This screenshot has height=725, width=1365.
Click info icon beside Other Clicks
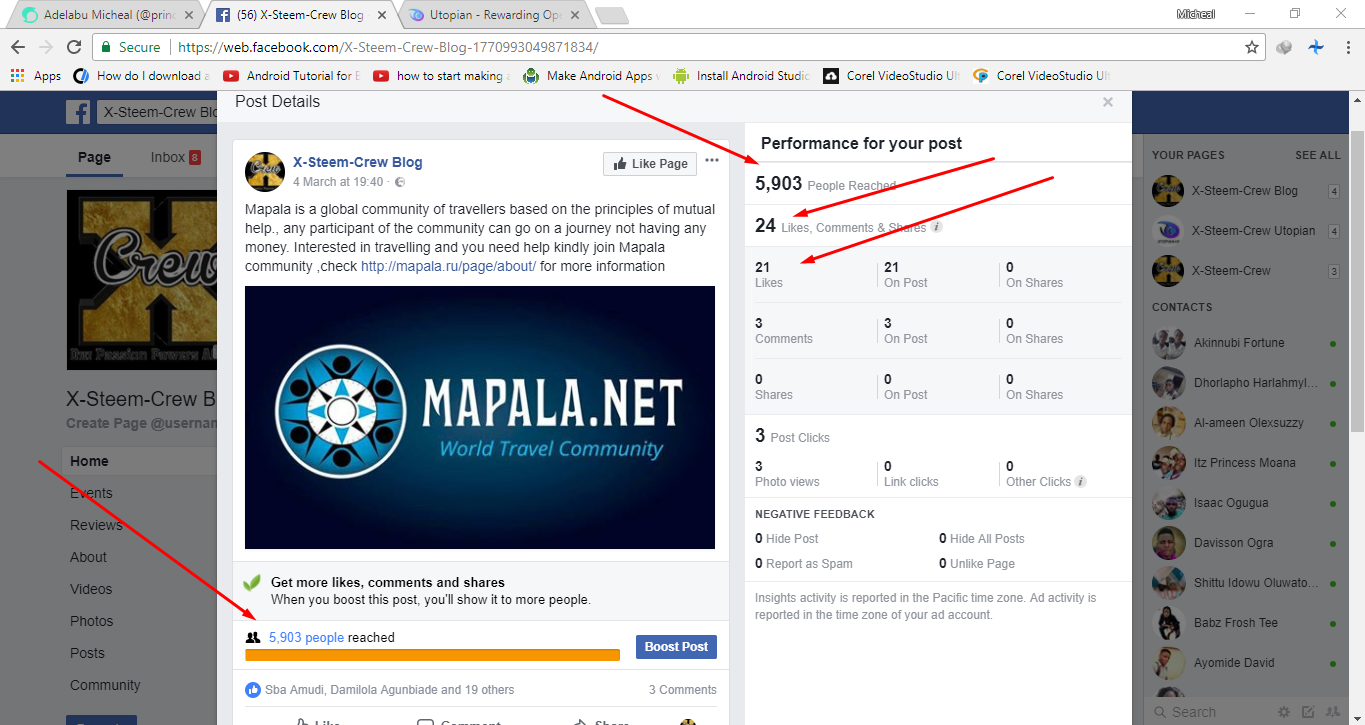tap(1081, 481)
